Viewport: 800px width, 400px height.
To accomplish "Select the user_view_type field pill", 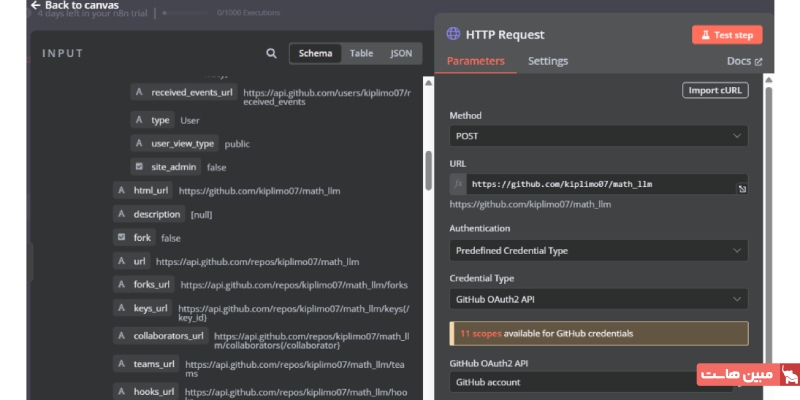I will pyautogui.click(x=174, y=143).
